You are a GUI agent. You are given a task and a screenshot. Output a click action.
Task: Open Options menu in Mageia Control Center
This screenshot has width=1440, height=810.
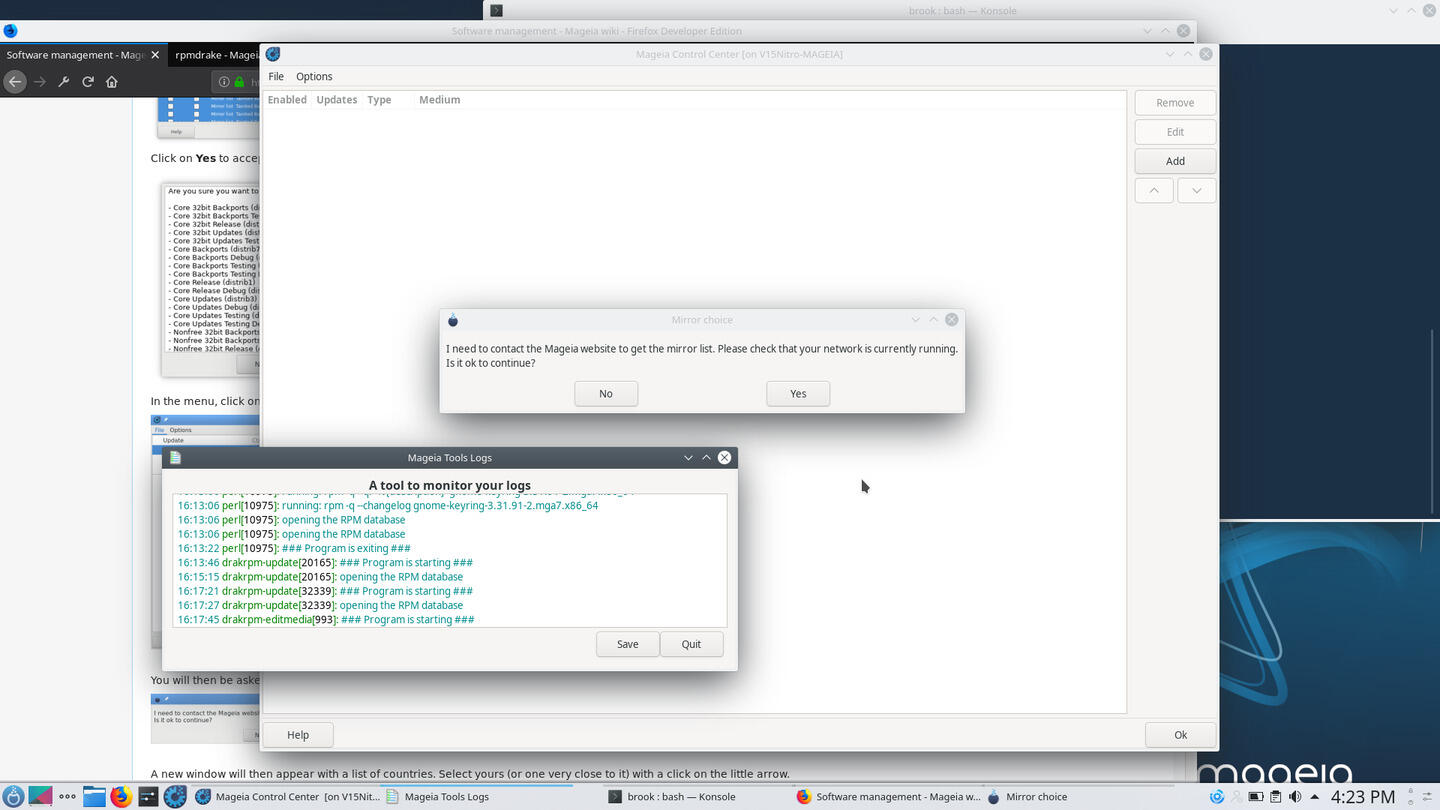tap(314, 76)
